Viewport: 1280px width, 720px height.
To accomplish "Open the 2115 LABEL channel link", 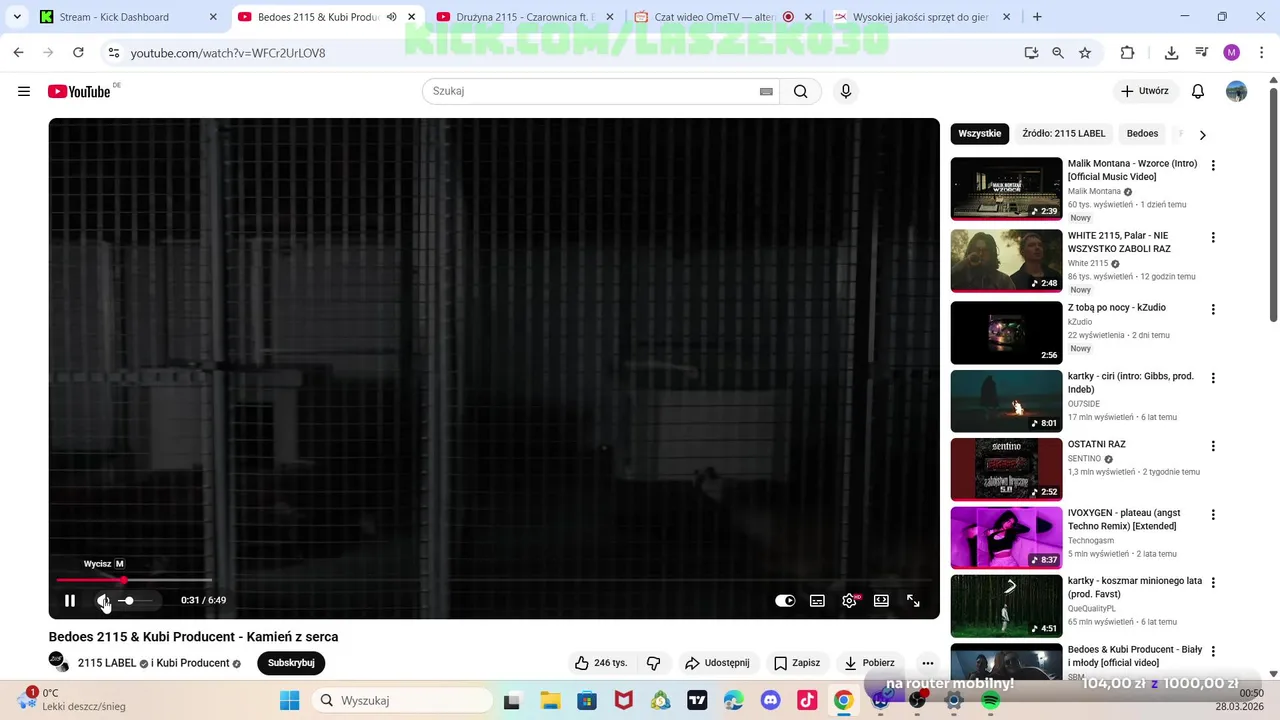I will coord(107,663).
